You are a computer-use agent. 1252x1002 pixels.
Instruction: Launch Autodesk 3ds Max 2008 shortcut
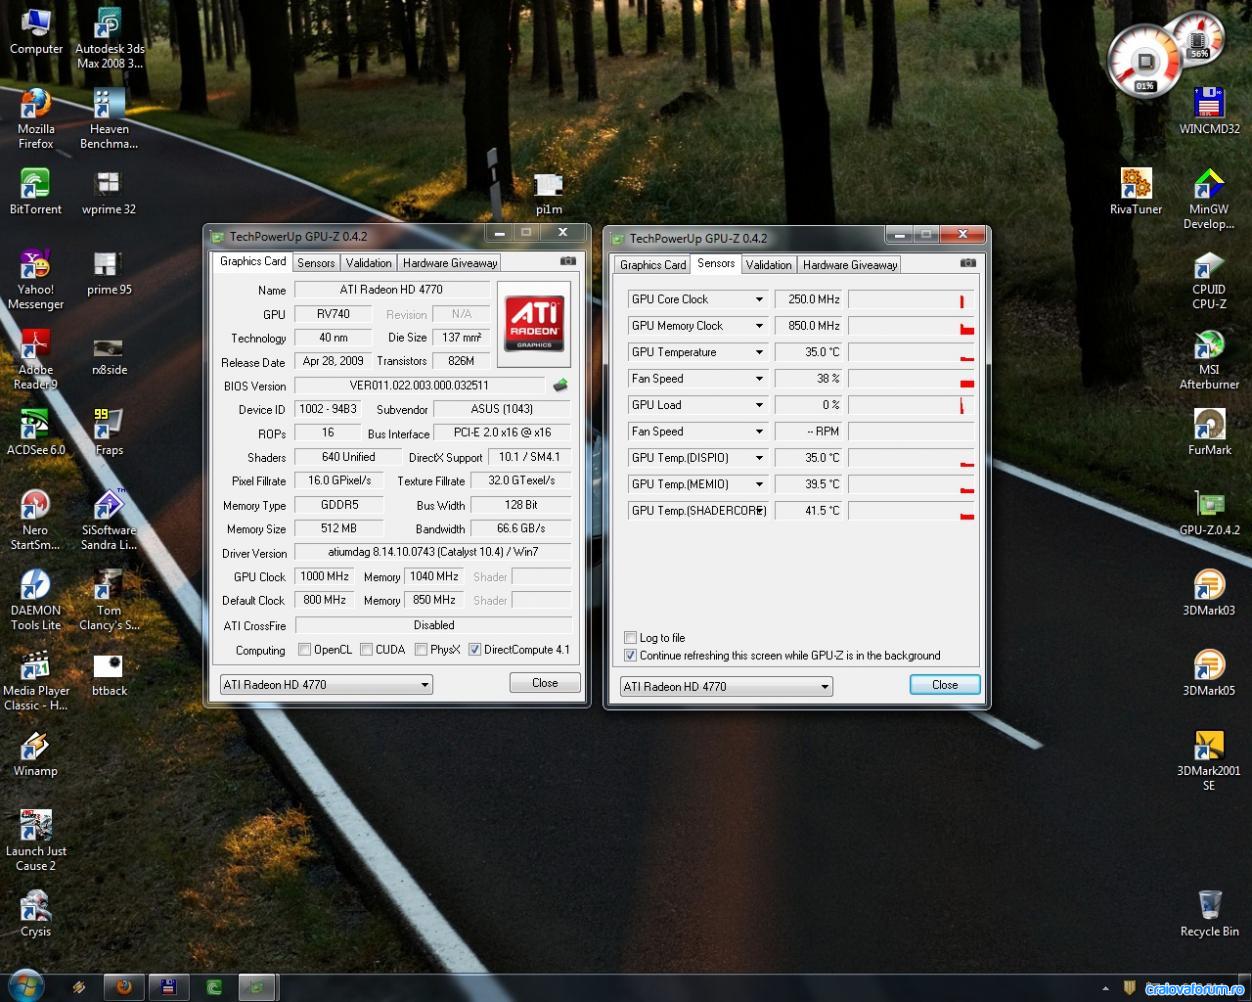pyautogui.click(x=109, y=38)
